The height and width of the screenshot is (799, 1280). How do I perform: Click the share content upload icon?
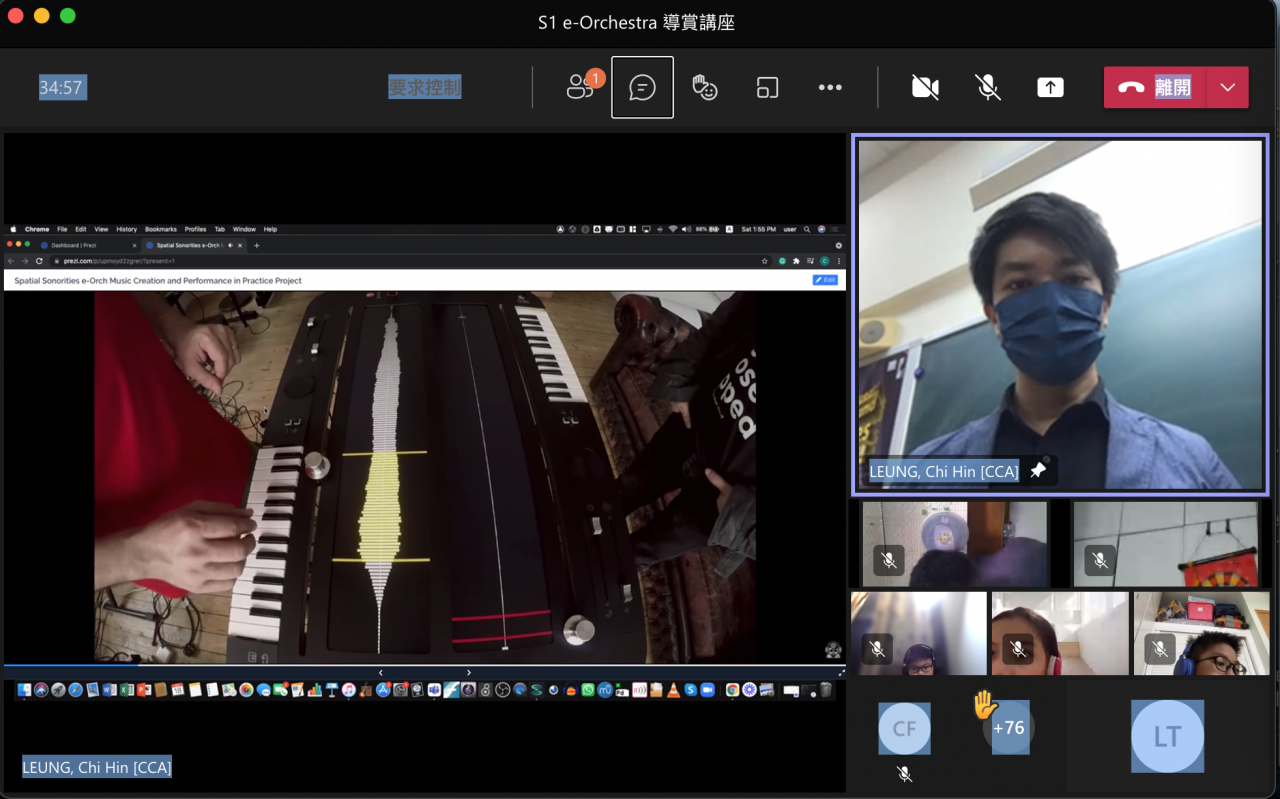pyautogui.click(x=1050, y=88)
